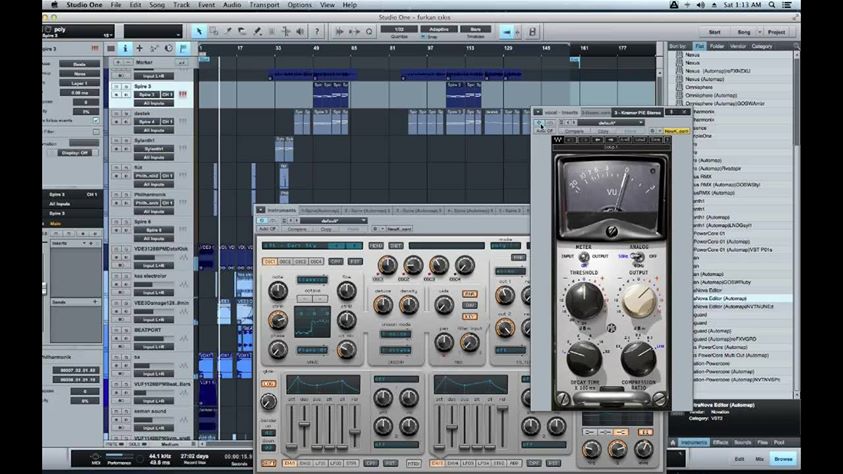Open the Audio menu

232,5
